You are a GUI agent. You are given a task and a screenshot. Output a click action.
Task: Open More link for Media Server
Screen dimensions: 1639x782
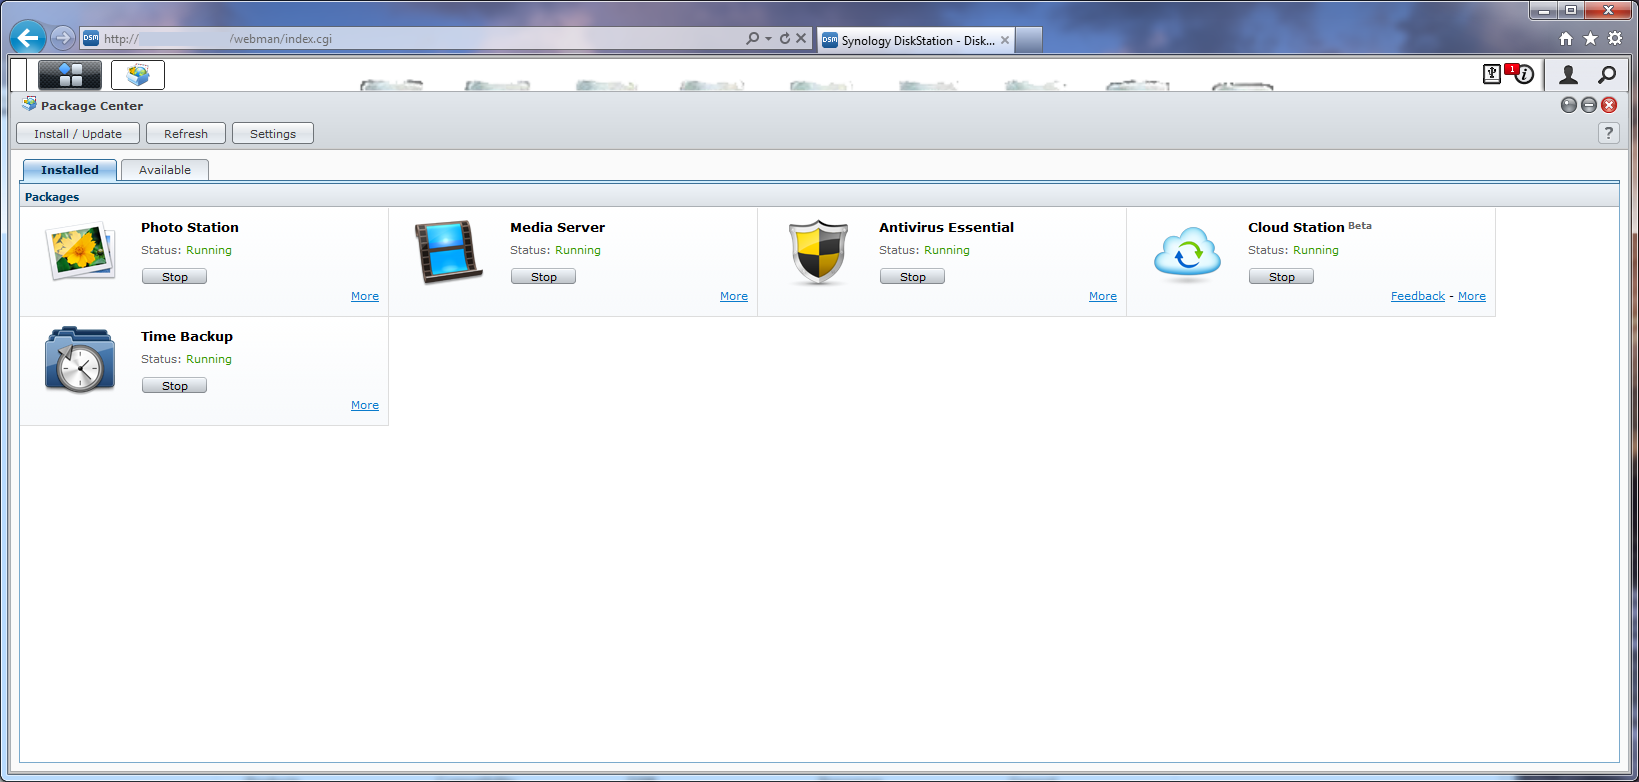pos(734,296)
